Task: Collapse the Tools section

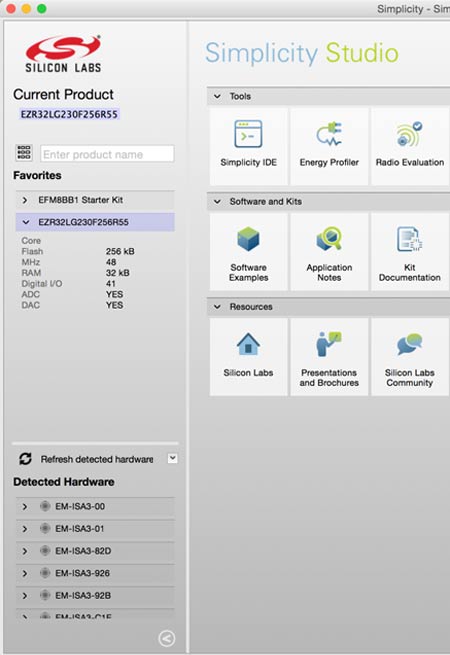Action: (x=217, y=96)
